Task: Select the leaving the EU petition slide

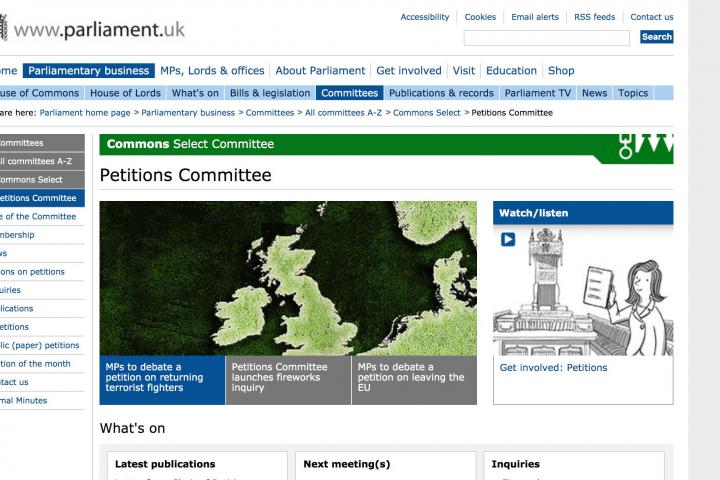Action: pos(413,378)
